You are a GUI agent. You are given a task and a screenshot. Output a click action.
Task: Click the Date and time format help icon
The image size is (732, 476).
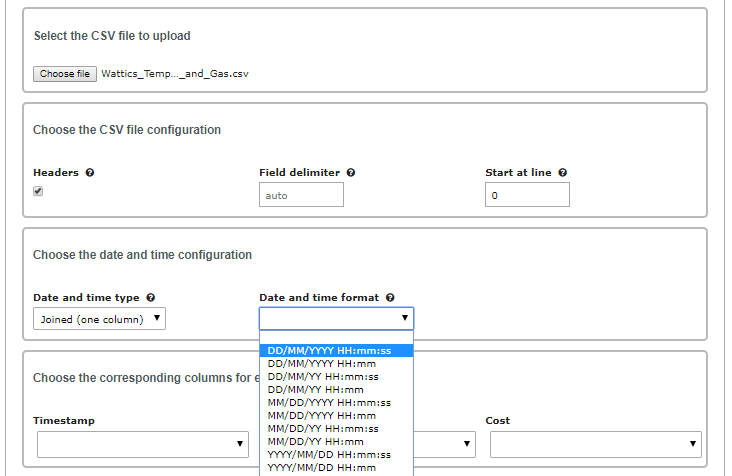coord(390,298)
